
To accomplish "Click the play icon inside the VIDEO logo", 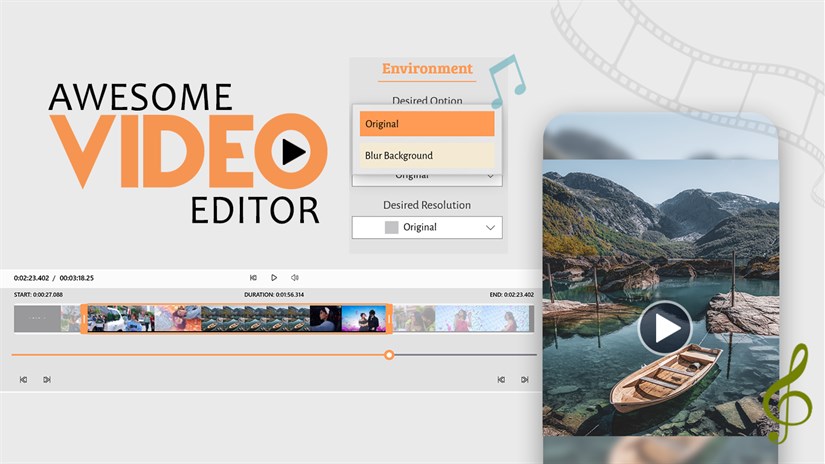I will [x=293, y=152].
